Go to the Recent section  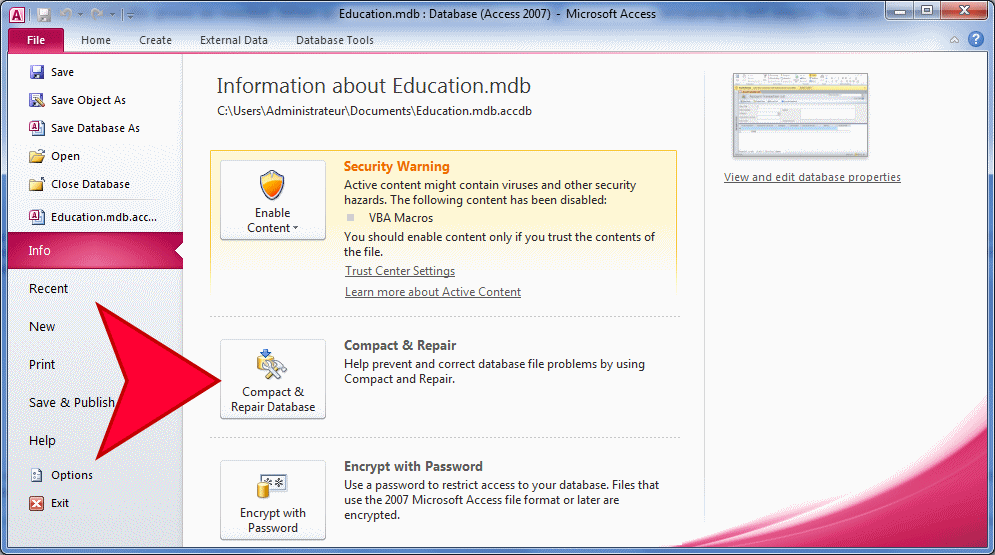[48, 289]
